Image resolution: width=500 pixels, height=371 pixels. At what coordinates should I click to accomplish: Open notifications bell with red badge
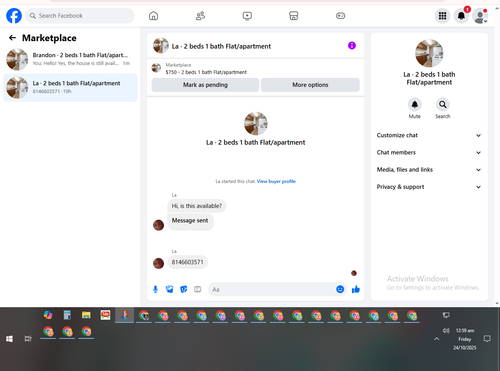tap(461, 16)
